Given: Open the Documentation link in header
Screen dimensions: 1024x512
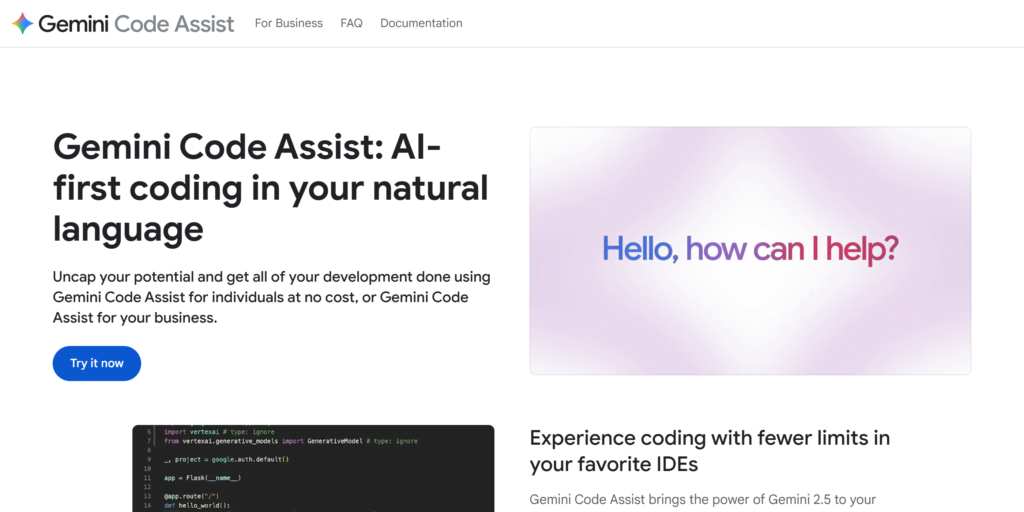Looking at the screenshot, I should click(x=421, y=23).
